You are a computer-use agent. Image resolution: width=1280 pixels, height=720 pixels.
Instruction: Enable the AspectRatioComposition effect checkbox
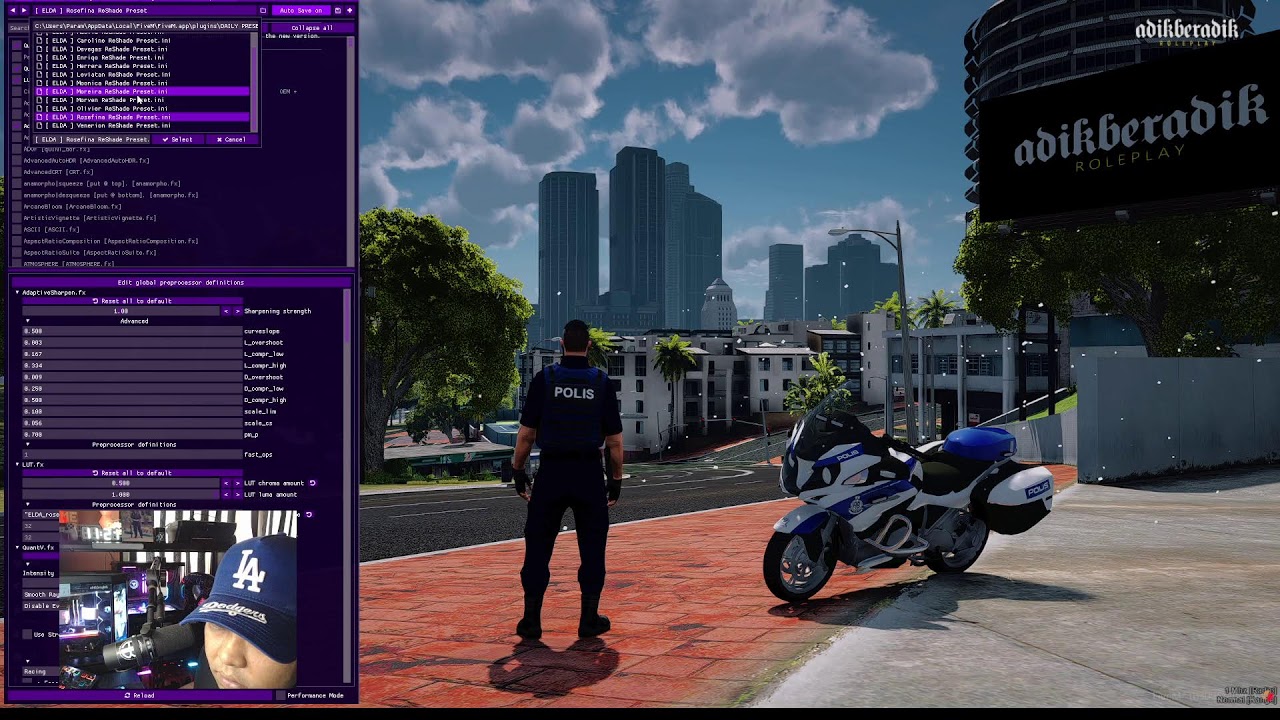(17, 241)
